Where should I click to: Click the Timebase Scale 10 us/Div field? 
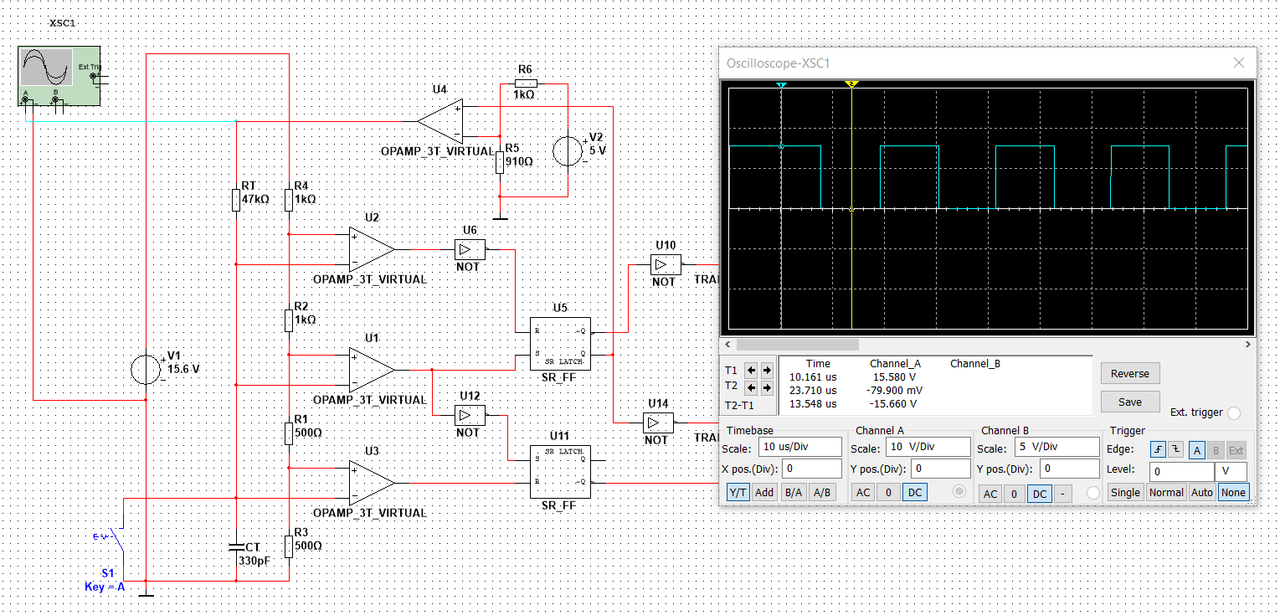click(x=798, y=447)
